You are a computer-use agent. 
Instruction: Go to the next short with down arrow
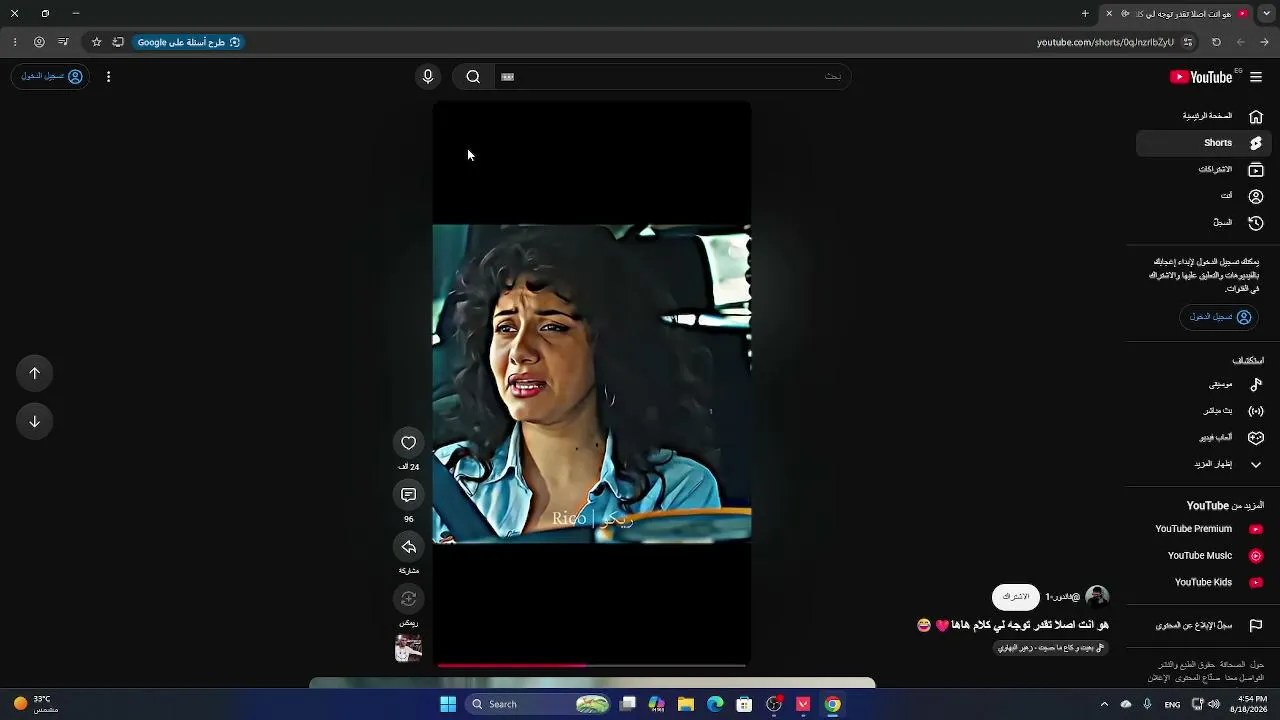click(x=35, y=421)
